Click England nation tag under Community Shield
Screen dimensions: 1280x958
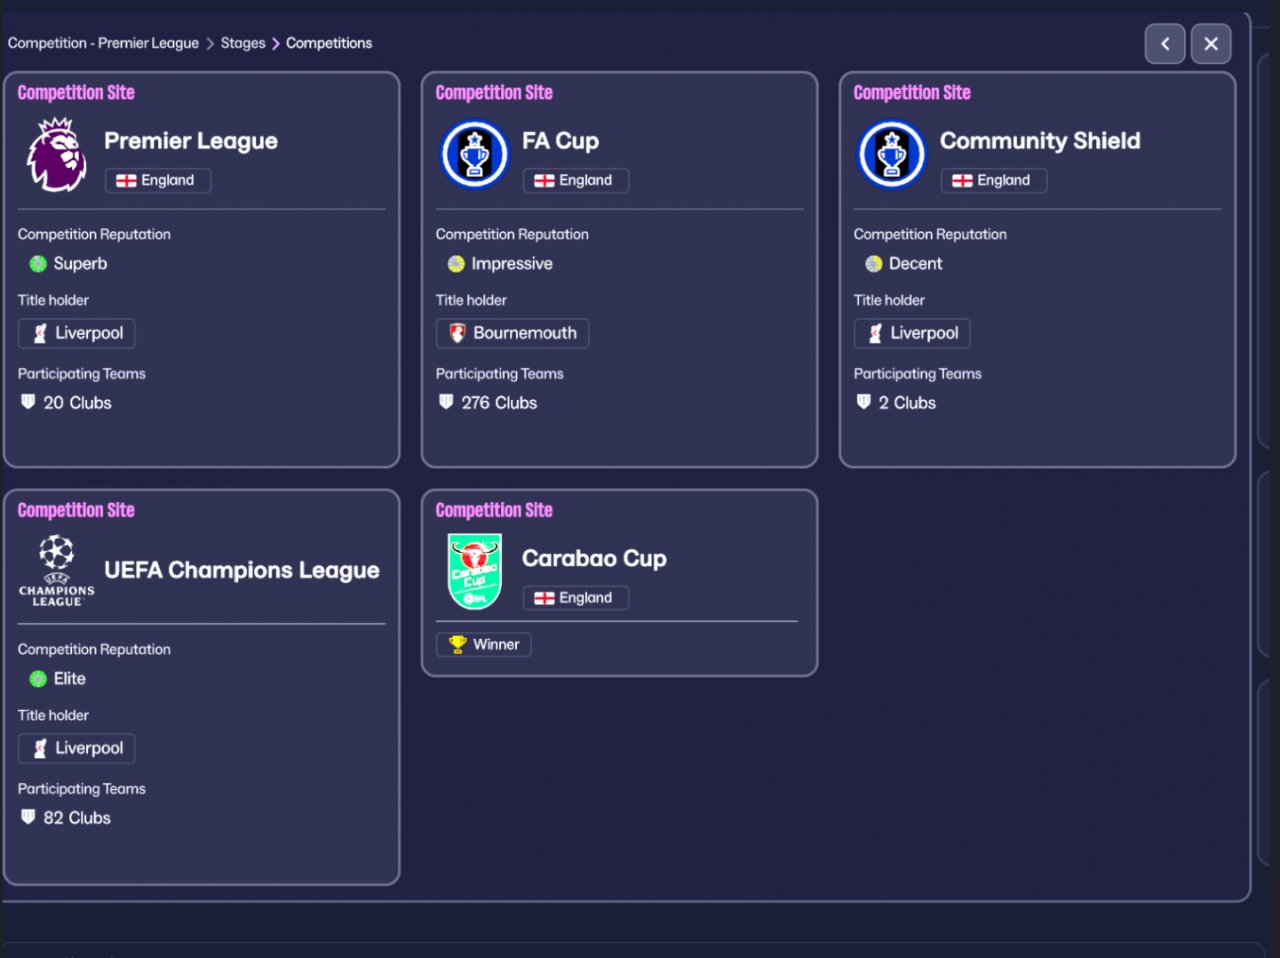[x=994, y=180]
